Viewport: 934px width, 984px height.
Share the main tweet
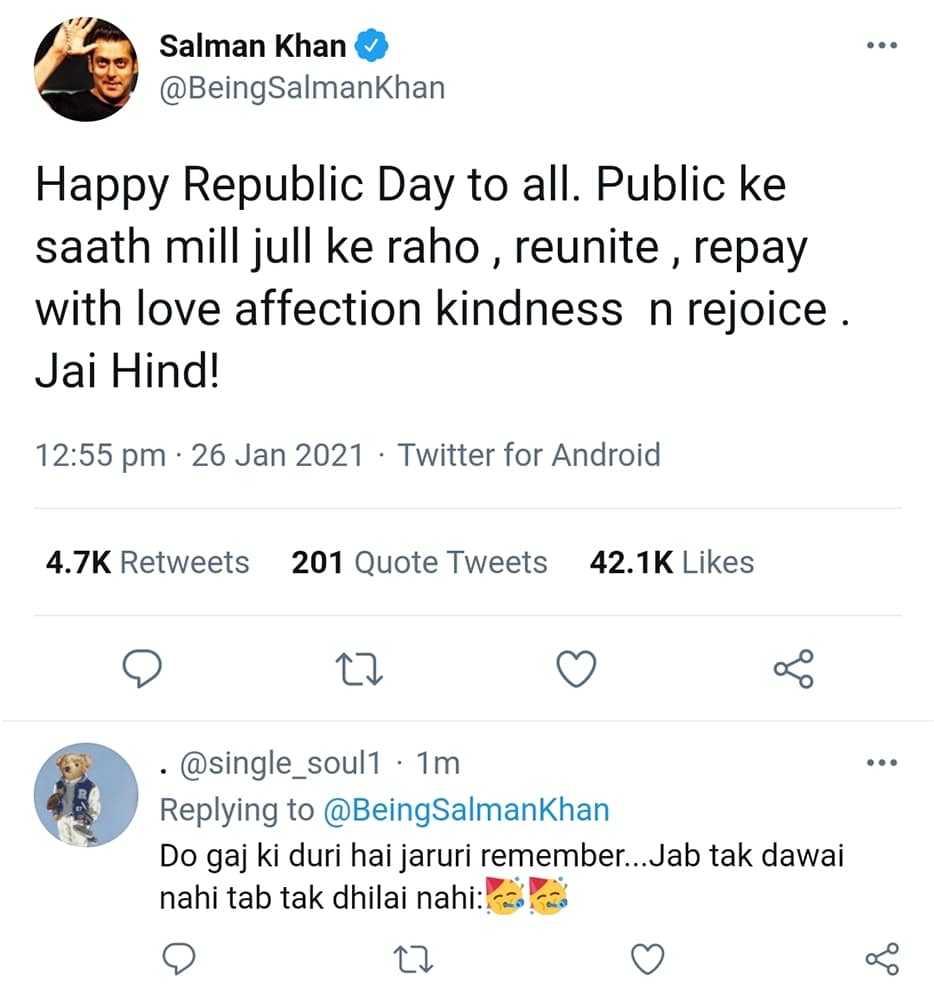(x=794, y=668)
